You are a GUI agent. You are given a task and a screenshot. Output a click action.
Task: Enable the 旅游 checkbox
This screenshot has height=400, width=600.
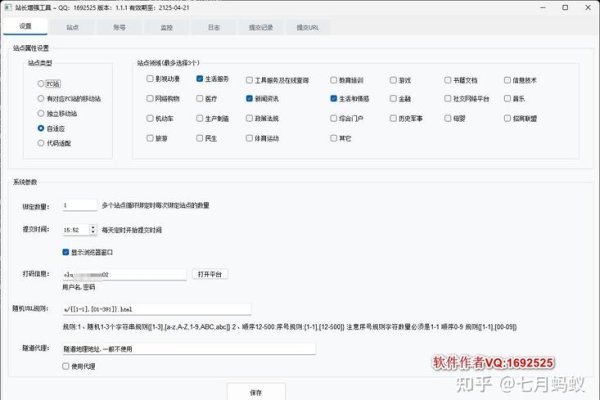[150, 138]
